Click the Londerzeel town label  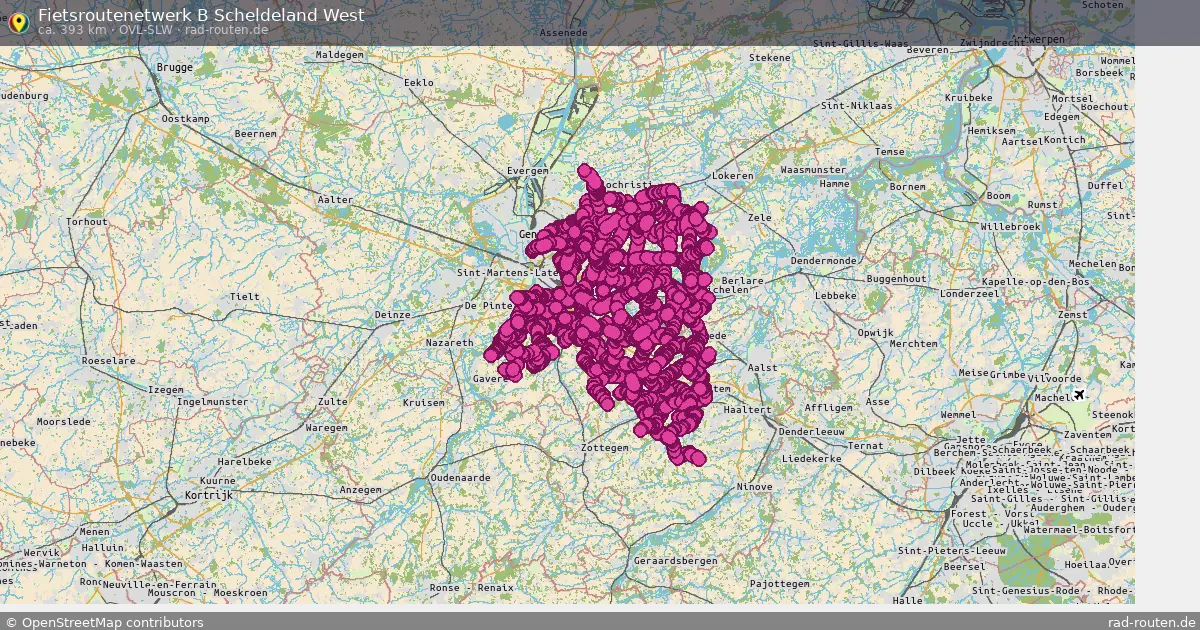(x=970, y=295)
